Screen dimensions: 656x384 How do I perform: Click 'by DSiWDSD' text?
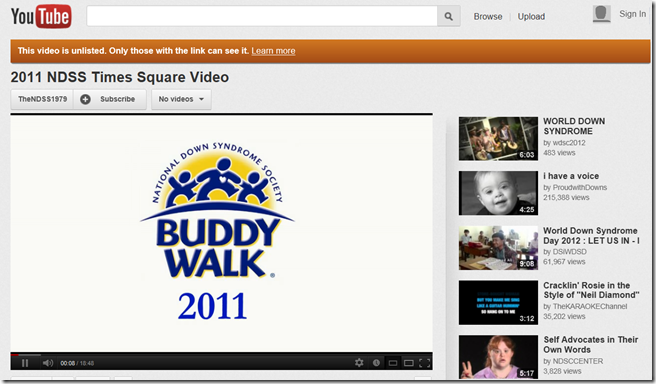[x=565, y=251]
